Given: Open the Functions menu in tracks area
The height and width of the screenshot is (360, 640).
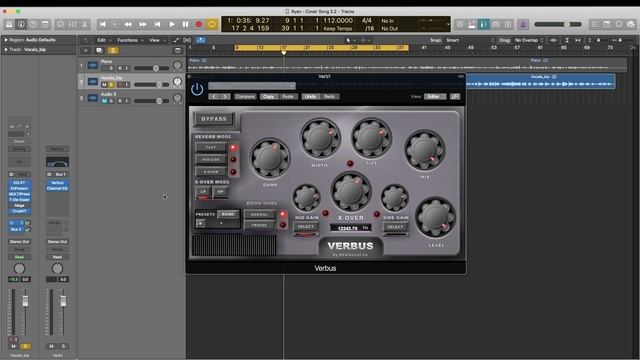Looking at the screenshot, I should coord(130,40).
